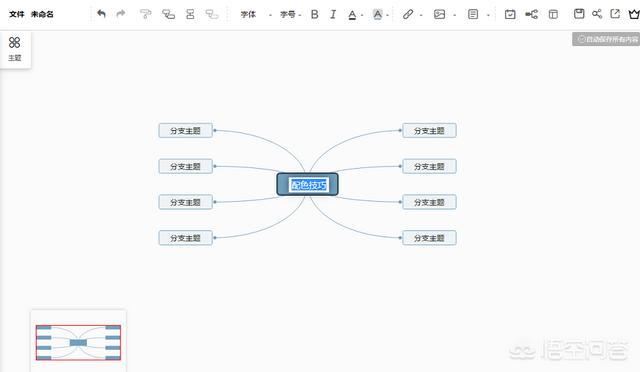Select the upper-left 分支主题 branch node
640x372 pixels.
pyautogui.click(x=185, y=131)
